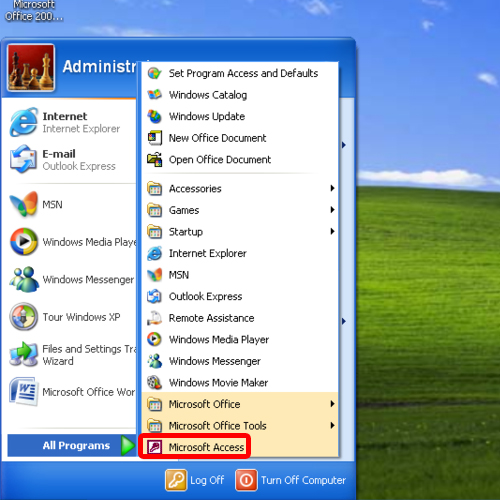Click the Games folder icon
This screenshot has width=500, height=500.
tap(155, 210)
